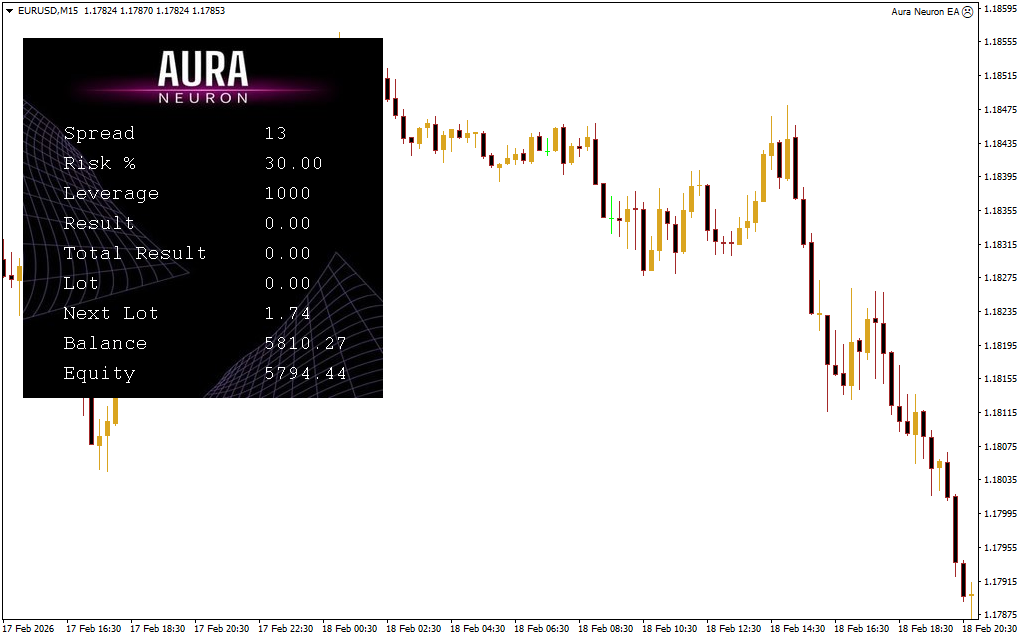Select the Balance value 5810.27
This screenshot has height=640, width=1024.
point(305,343)
